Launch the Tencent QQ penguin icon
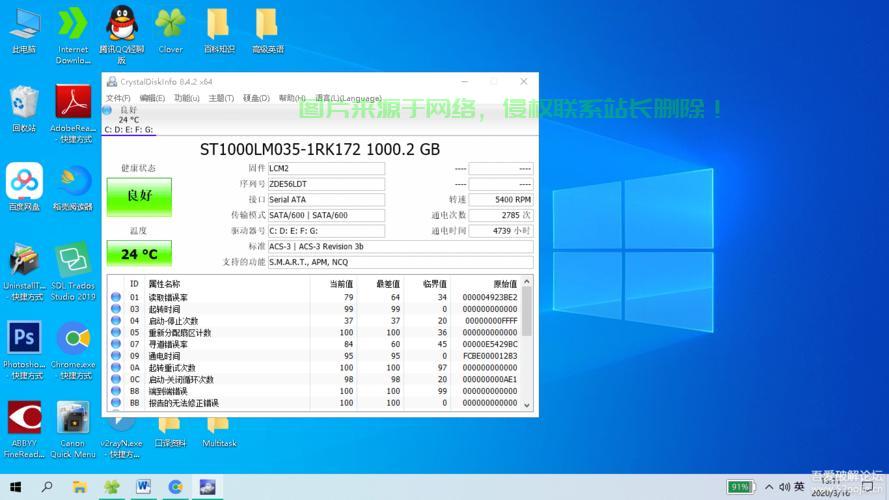The width and height of the screenshot is (889, 500). pos(122,35)
